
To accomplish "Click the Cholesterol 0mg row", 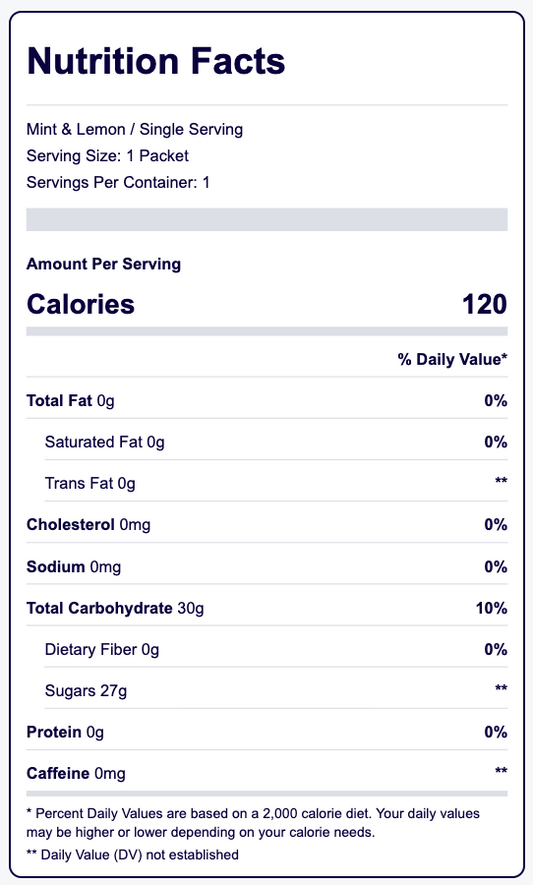I will point(267,525).
